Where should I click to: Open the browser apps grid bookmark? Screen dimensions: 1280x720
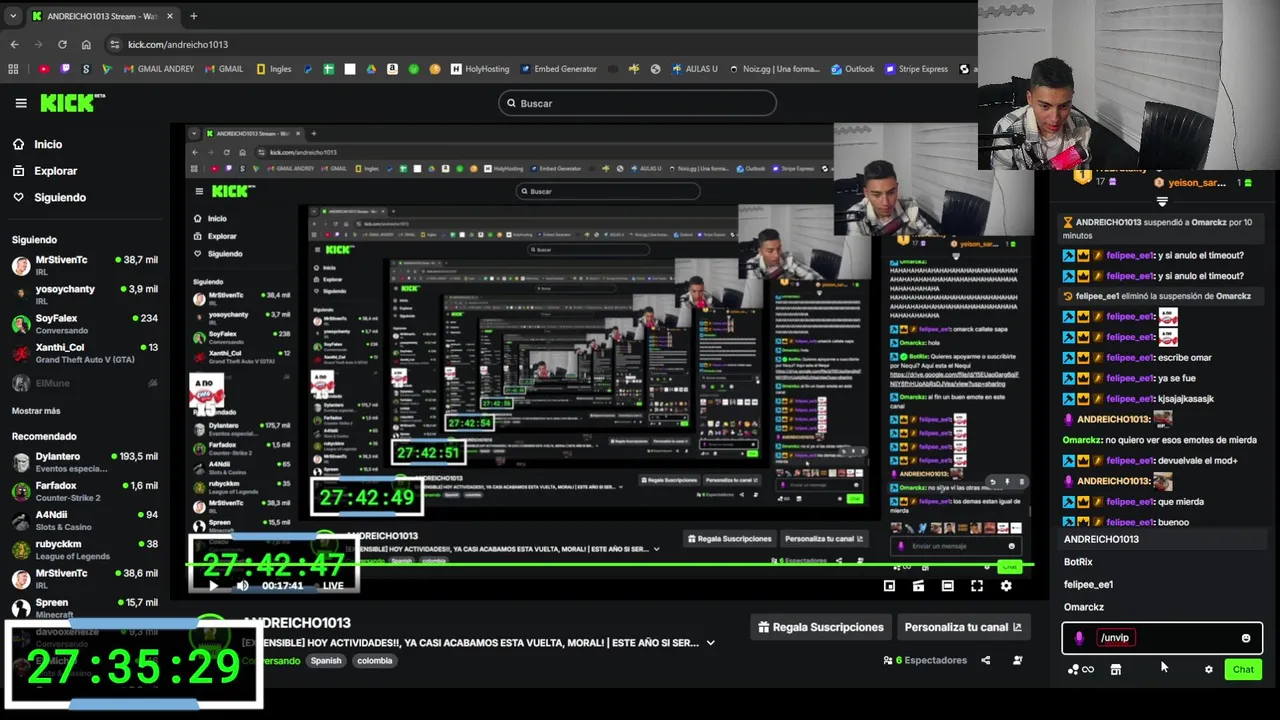click(13, 69)
